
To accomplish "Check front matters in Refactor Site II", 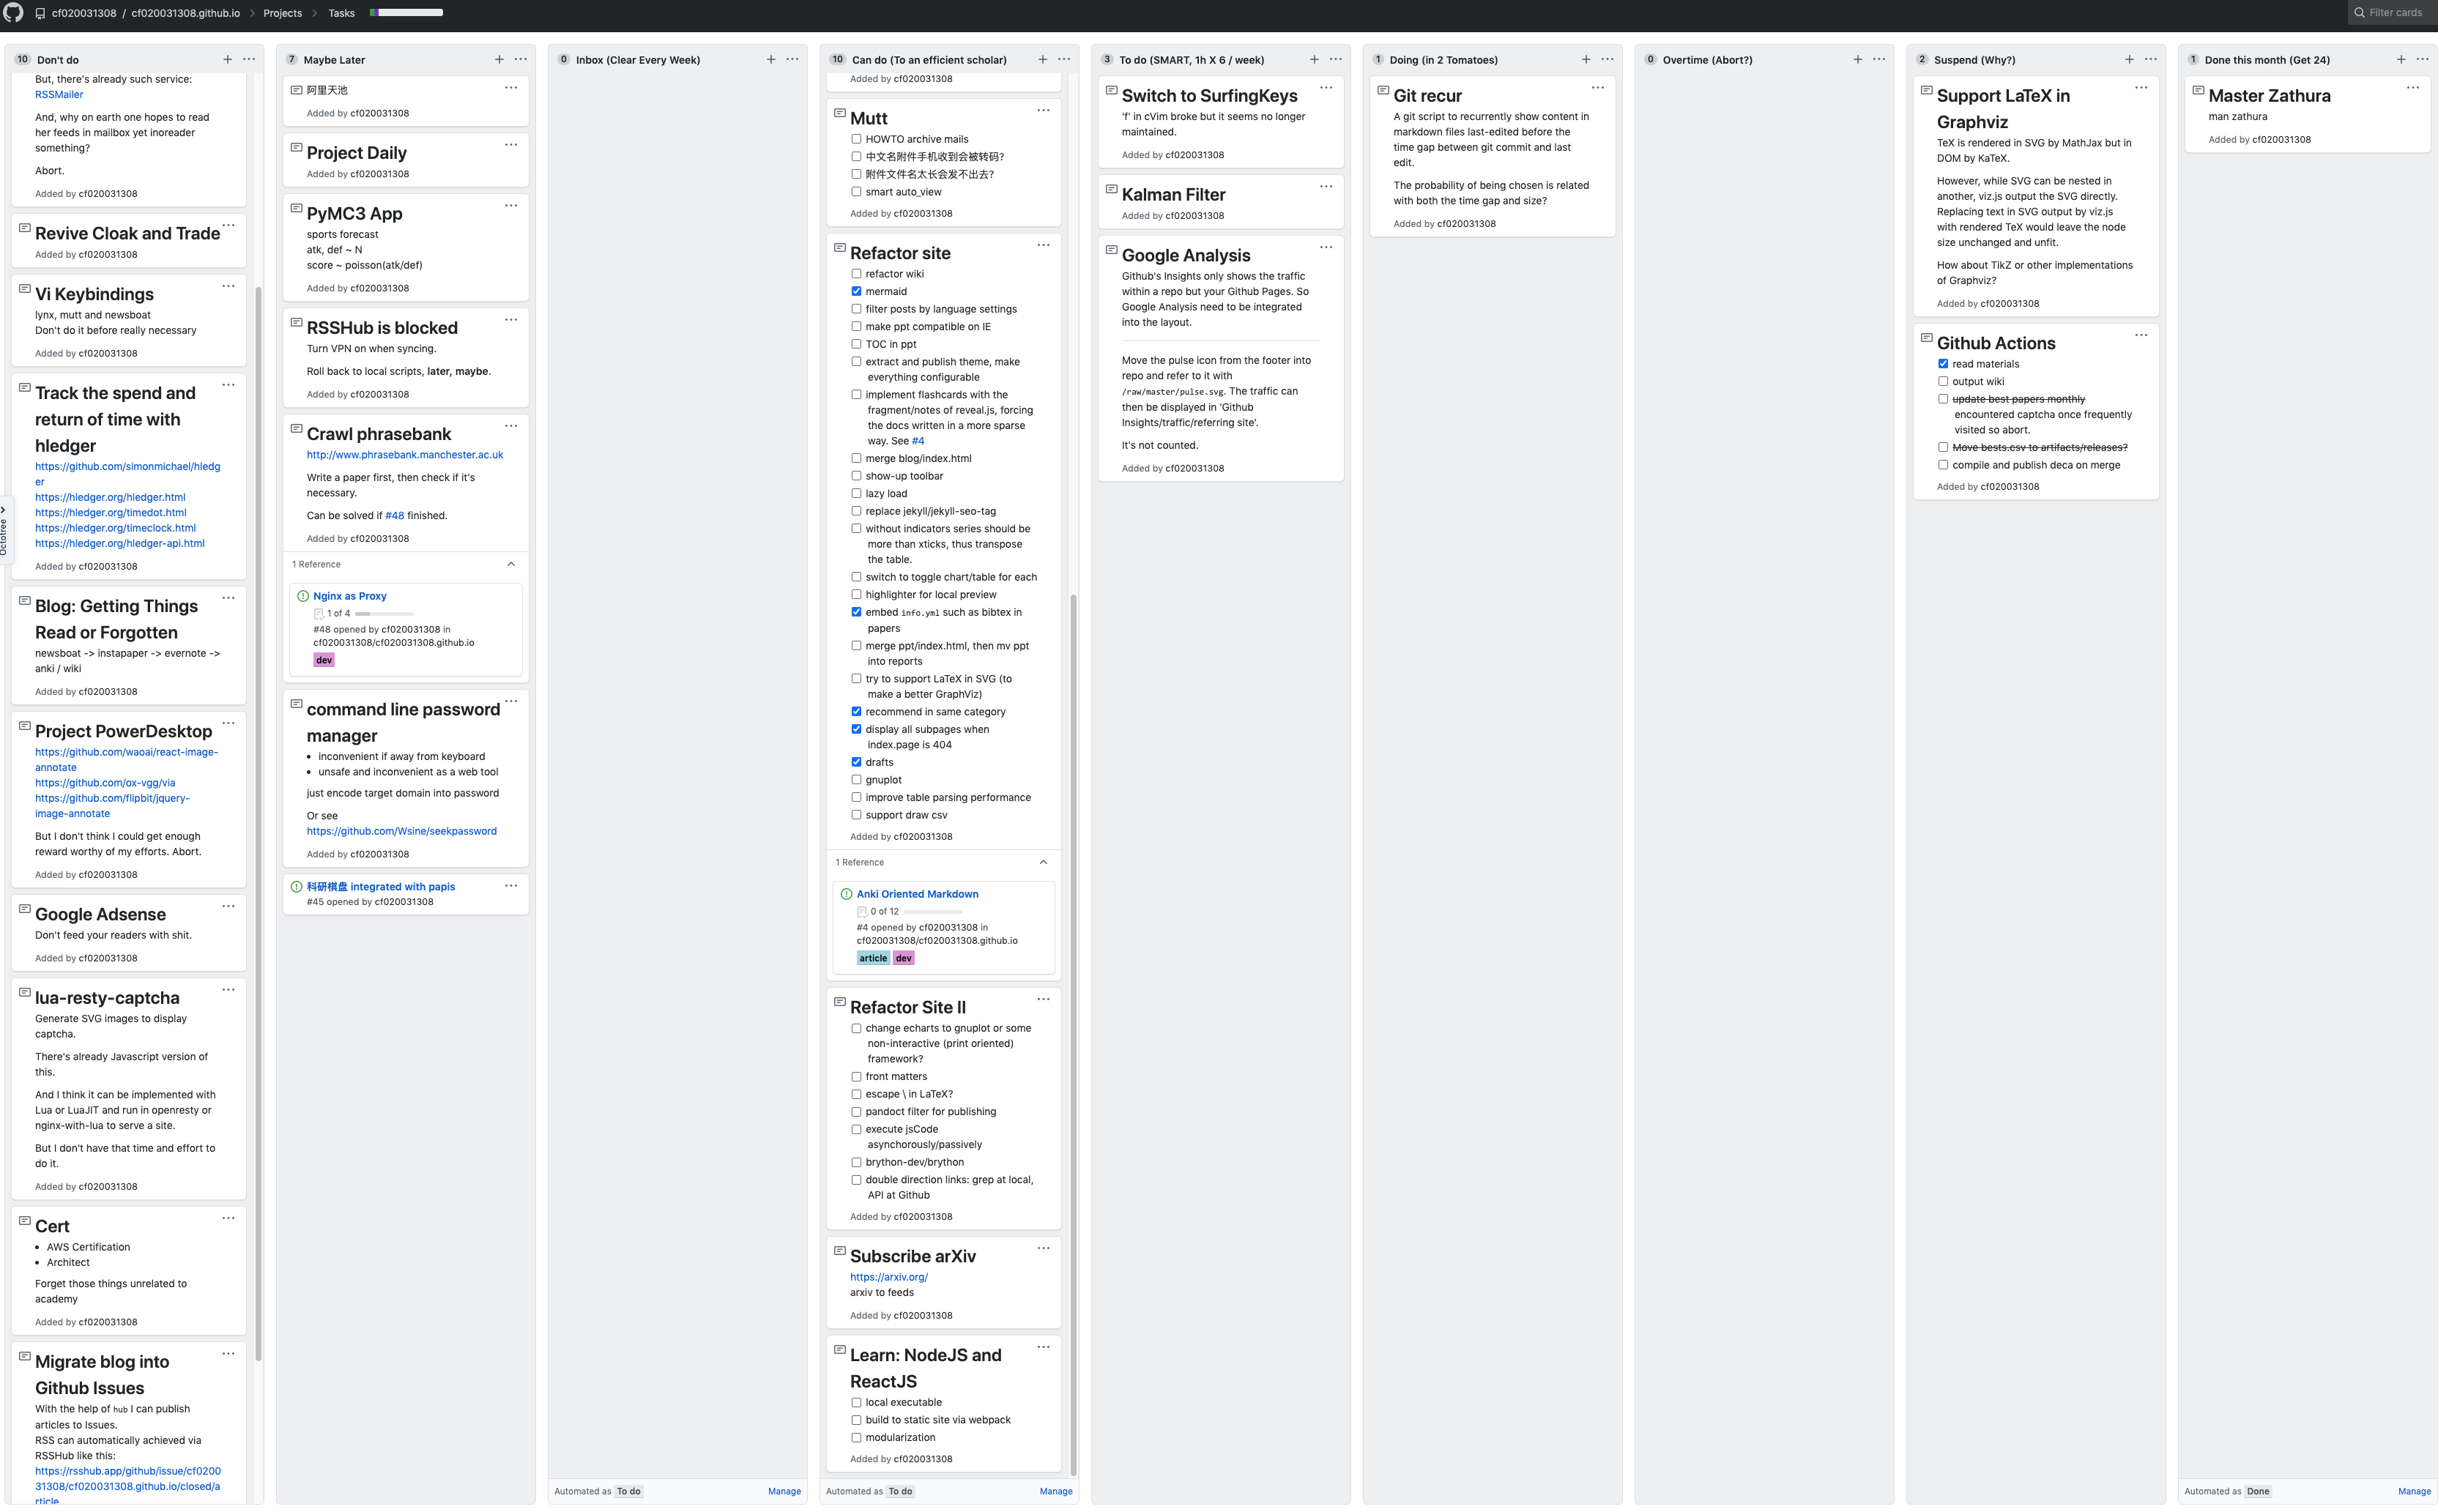I will tap(856, 1077).
